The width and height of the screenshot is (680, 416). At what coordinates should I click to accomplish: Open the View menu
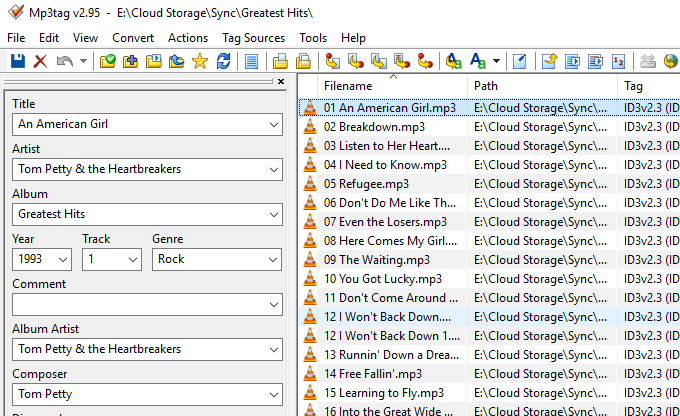(x=85, y=38)
